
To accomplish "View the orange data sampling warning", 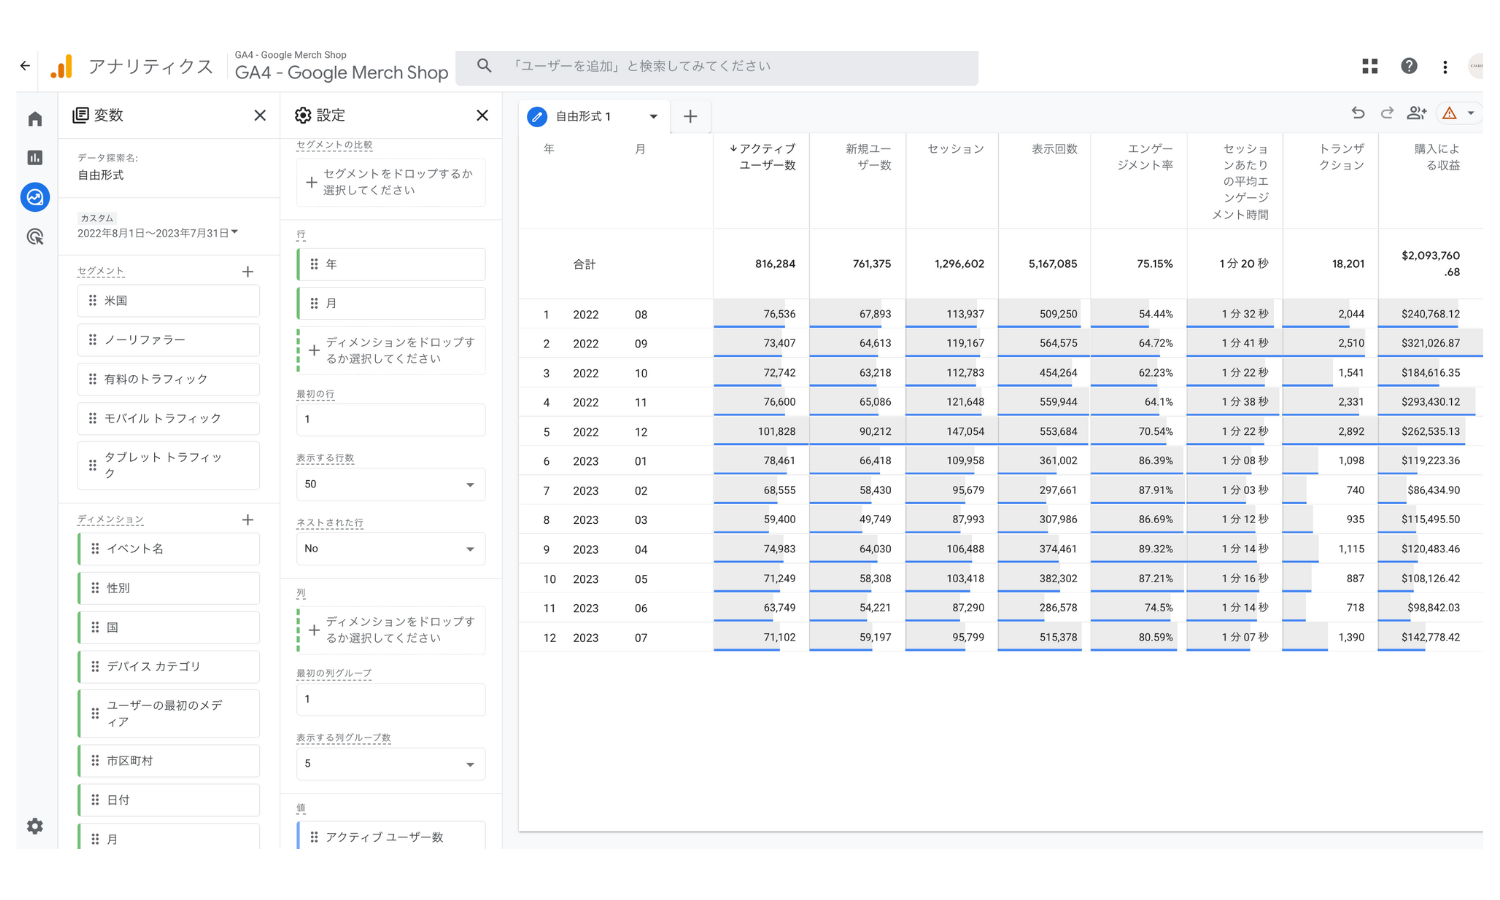I will tap(1449, 113).
